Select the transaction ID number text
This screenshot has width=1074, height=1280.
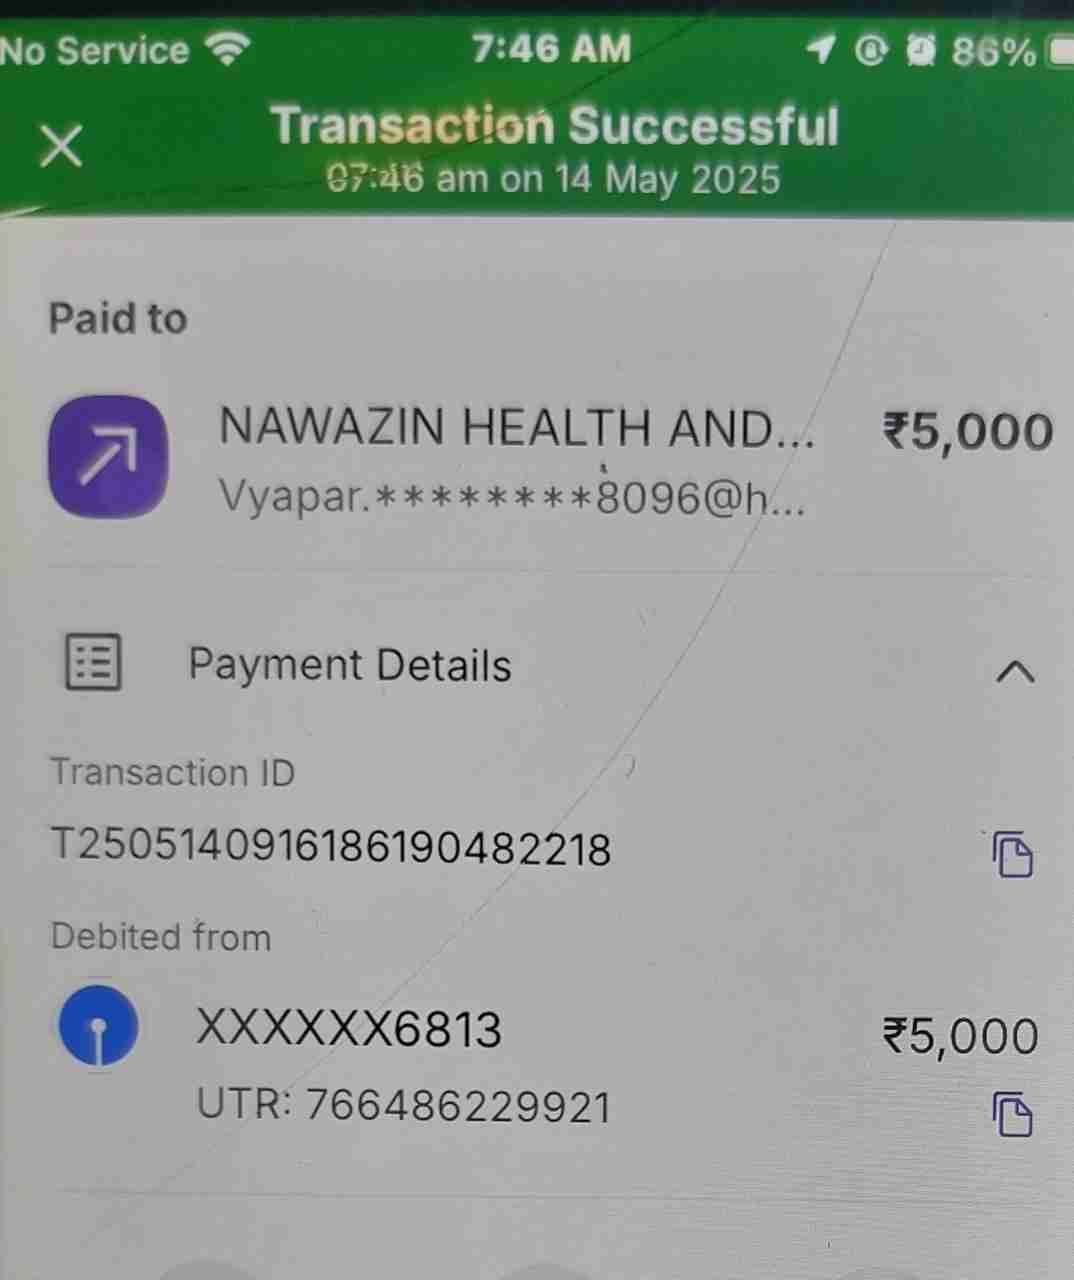point(331,848)
